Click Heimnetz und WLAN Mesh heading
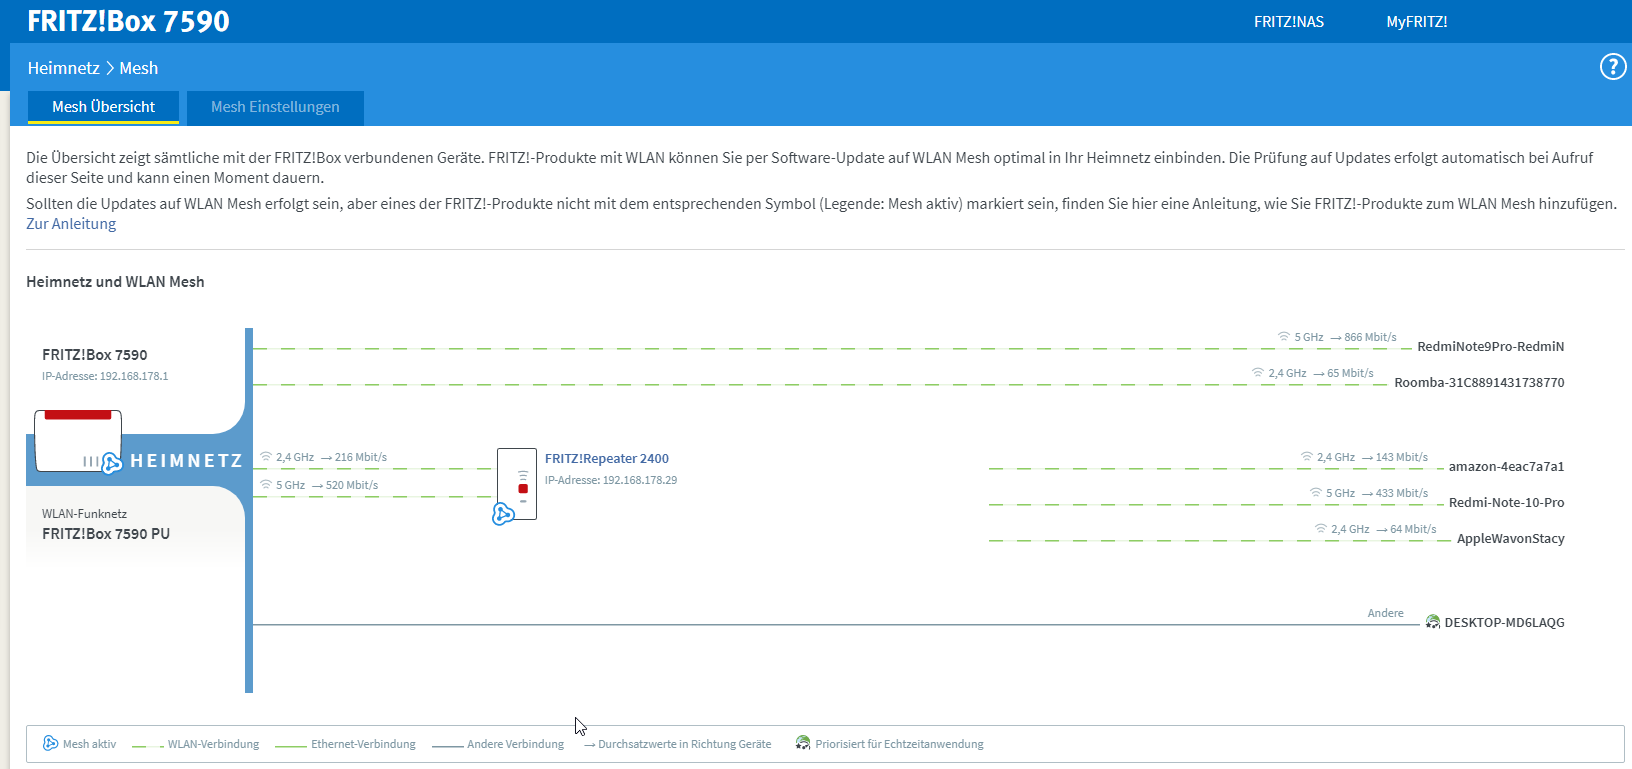Screen dimensions: 1632x769 click(x=115, y=282)
